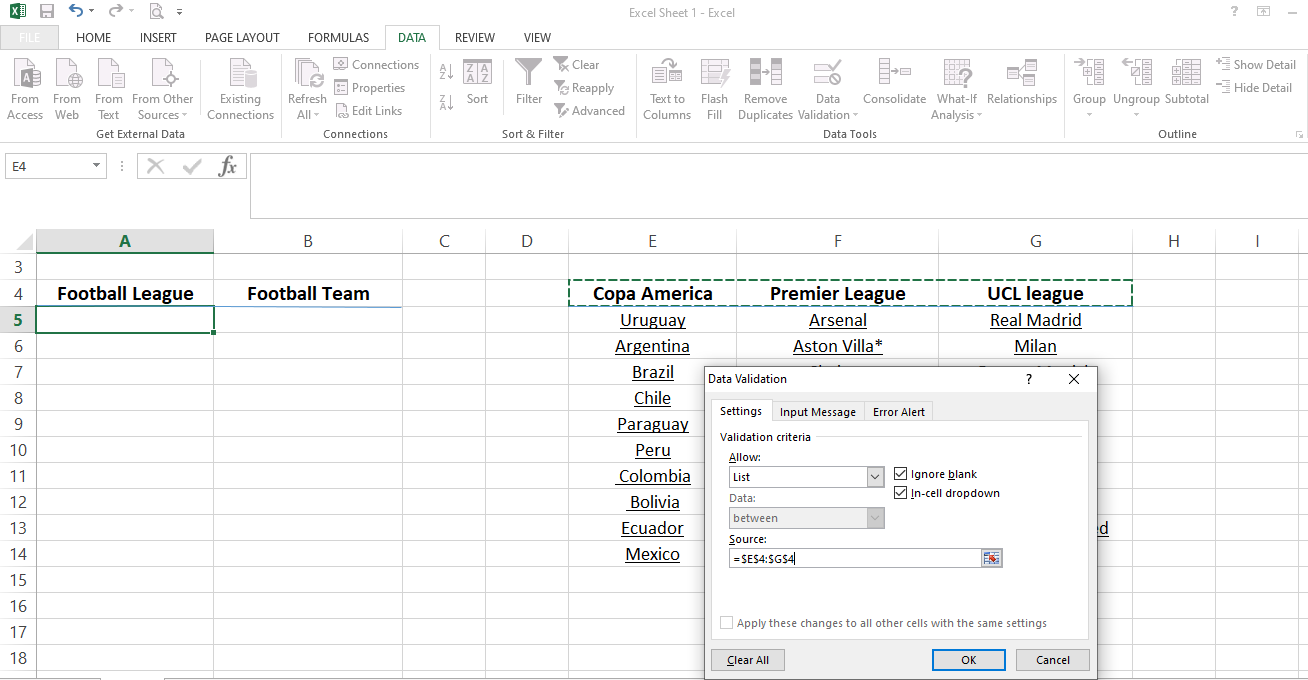1308x680 pixels.
Task: Select the Sort A to Z icon
Action: click(x=443, y=72)
